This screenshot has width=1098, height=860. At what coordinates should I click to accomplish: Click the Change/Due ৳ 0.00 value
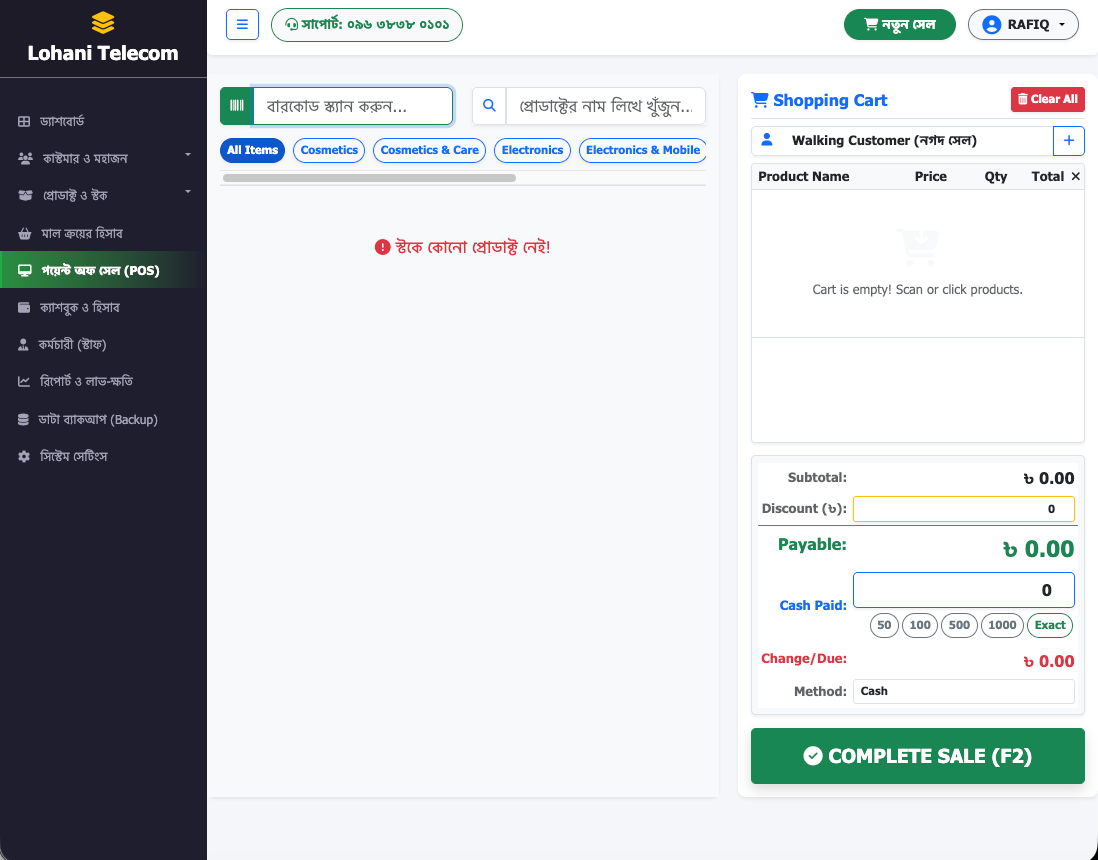pyautogui.click(x=1048, y=662)
